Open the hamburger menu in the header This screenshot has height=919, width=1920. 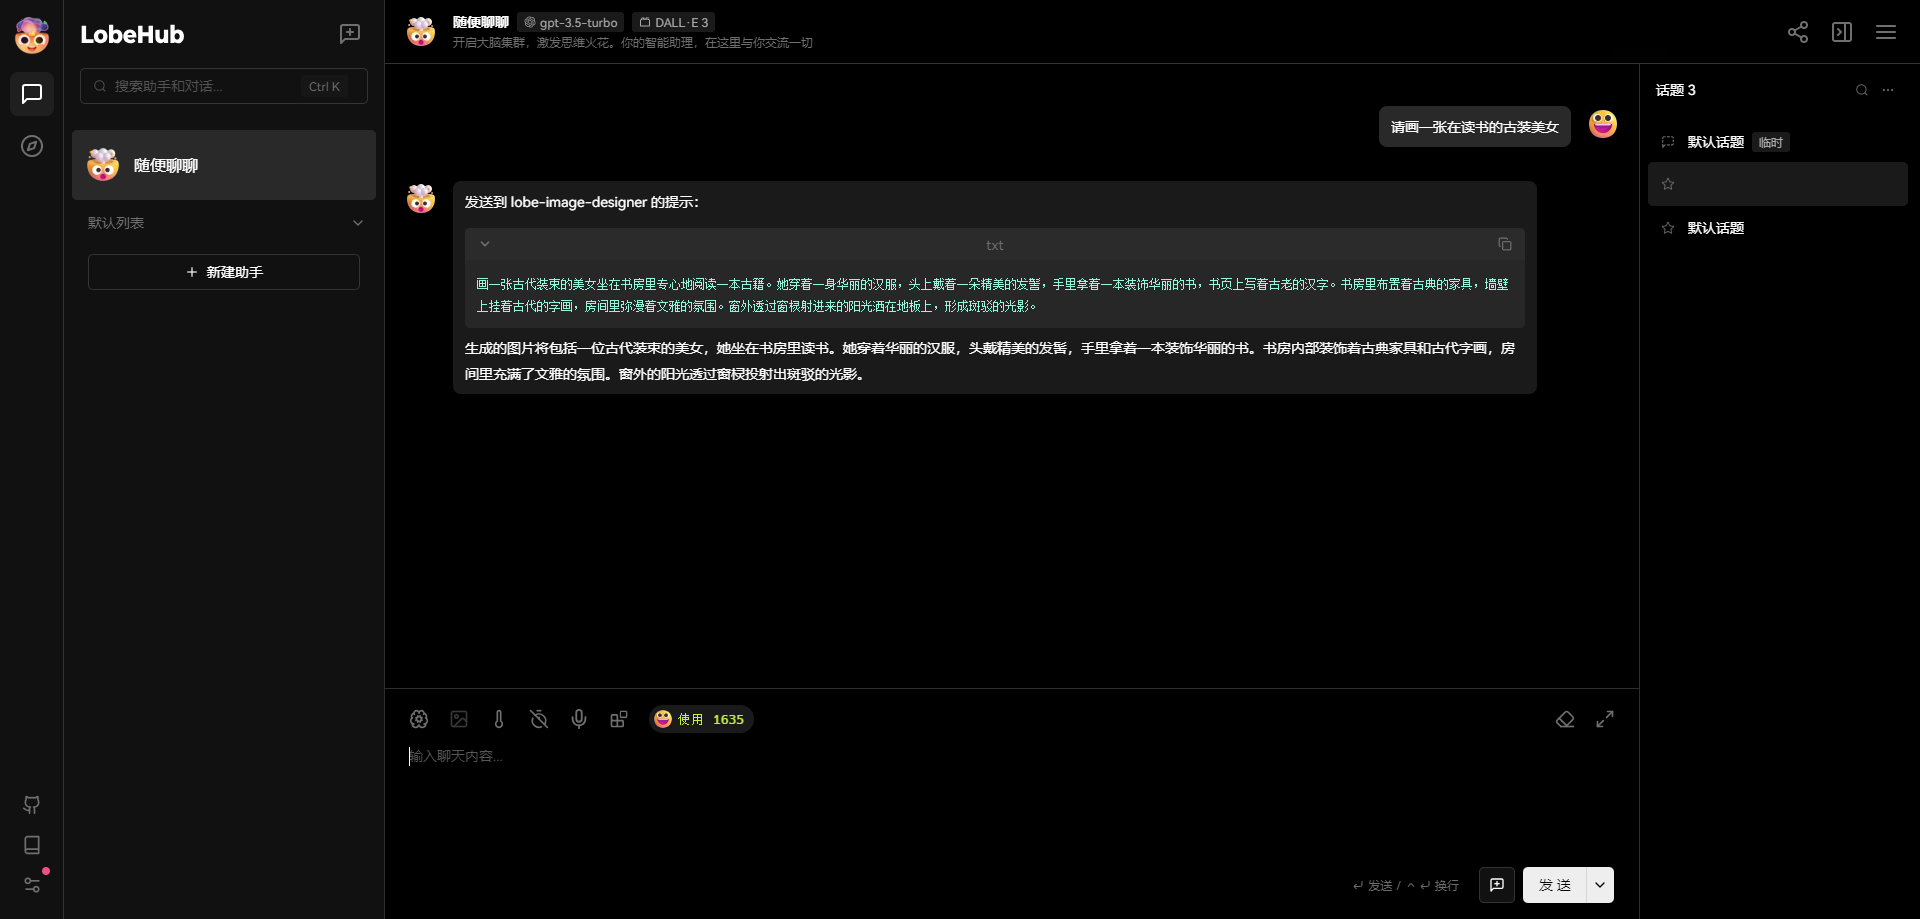pyautogui.click(x=1886, y=32)
